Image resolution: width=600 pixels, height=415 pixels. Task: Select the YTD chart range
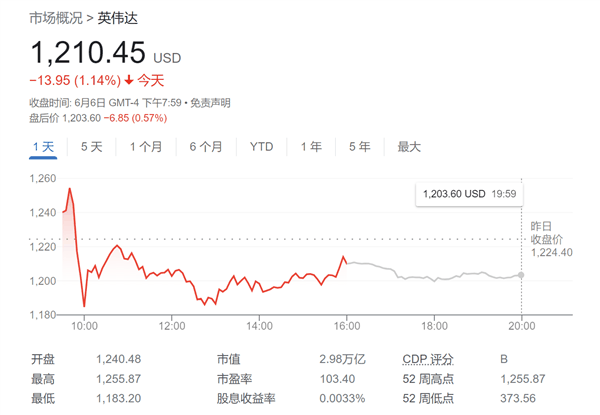tap(261, 146)
